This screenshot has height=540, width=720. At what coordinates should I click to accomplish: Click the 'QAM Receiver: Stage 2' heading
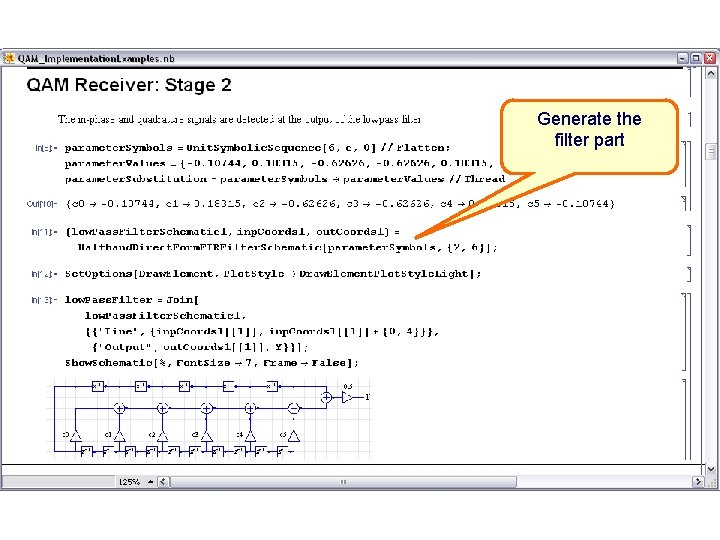(x=129, y=85)
